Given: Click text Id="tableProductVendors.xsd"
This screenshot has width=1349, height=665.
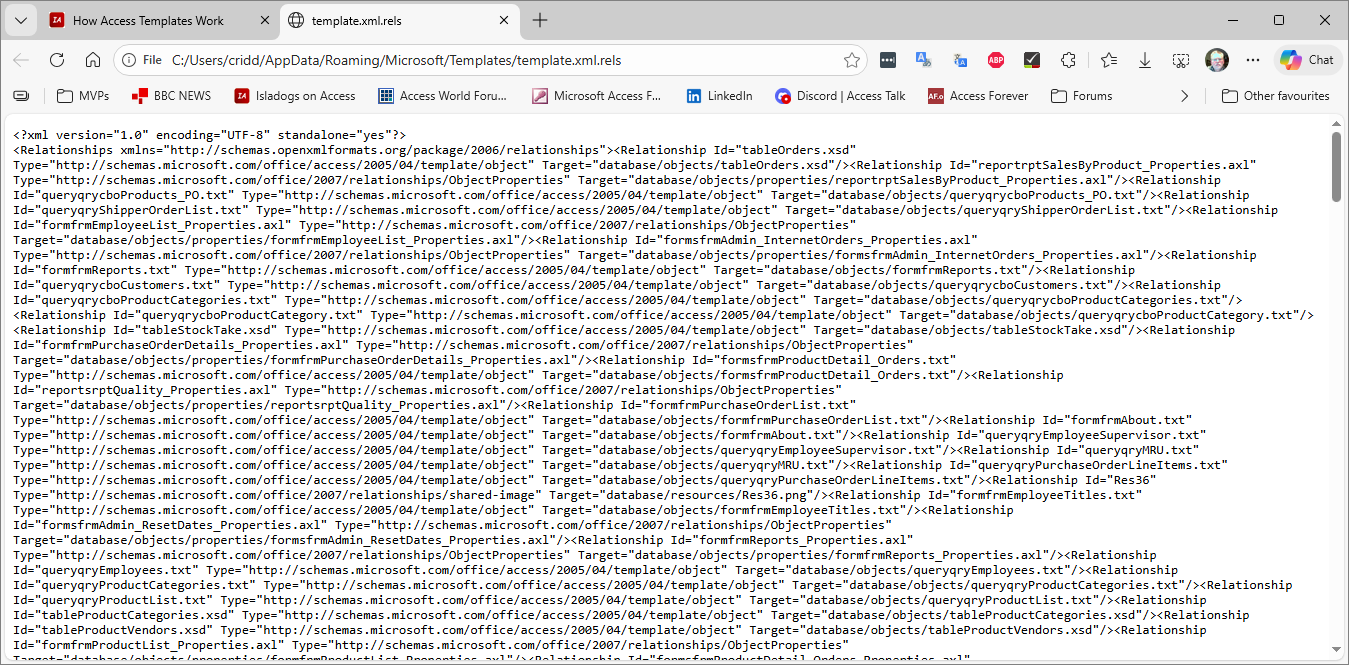Looking at the screenshot, I should tap(113, 630).
